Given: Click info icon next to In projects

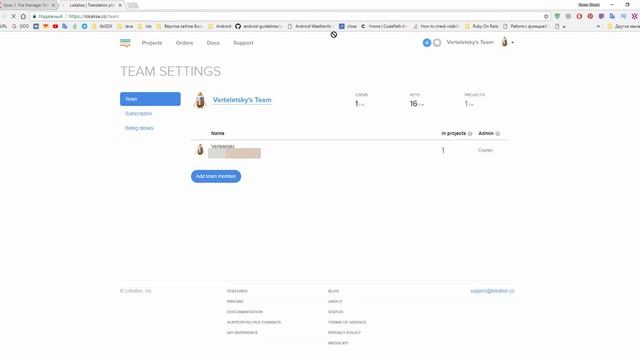Looking at the screenshot, I should click(470, 133).
